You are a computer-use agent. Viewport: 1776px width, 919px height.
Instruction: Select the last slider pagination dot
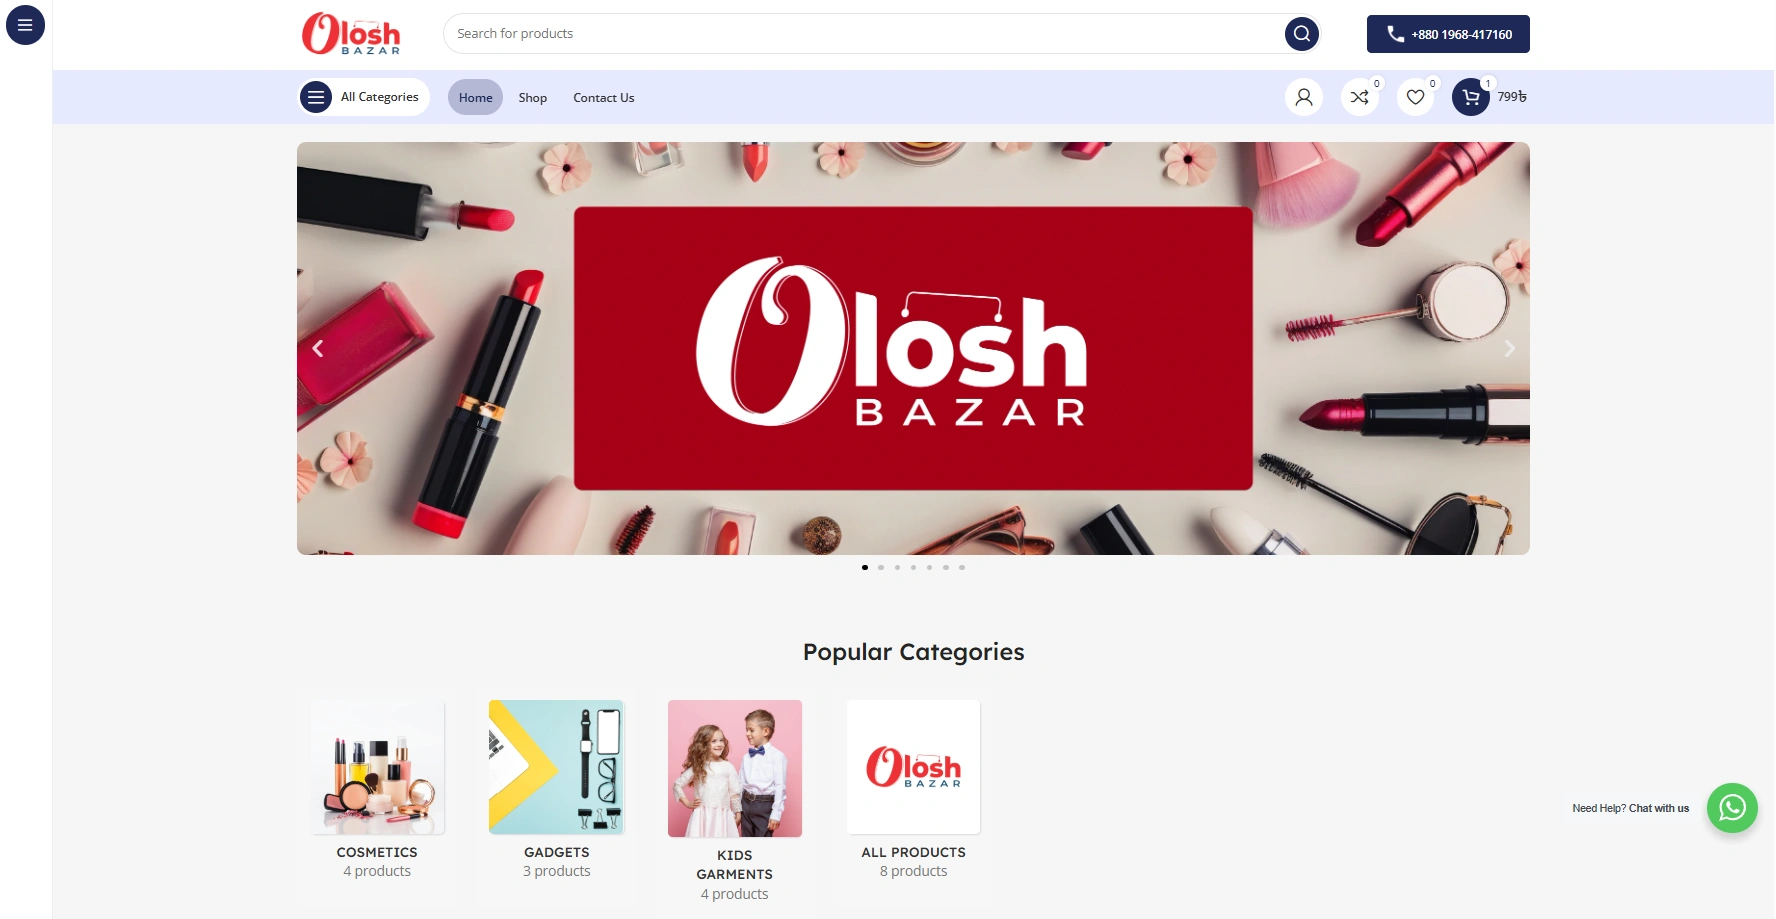pos(962,567)
